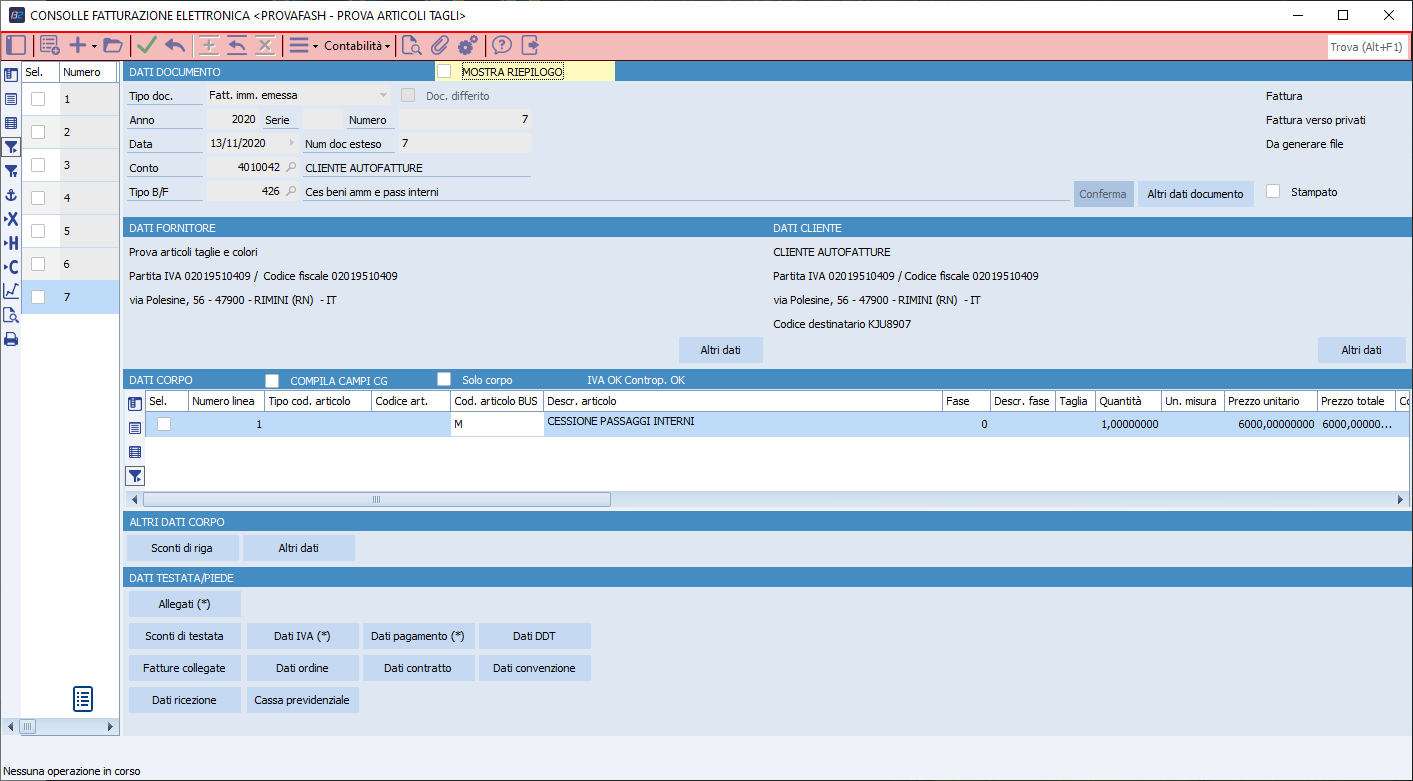Toggle the Solo corpo checkbox

[444, 380]
